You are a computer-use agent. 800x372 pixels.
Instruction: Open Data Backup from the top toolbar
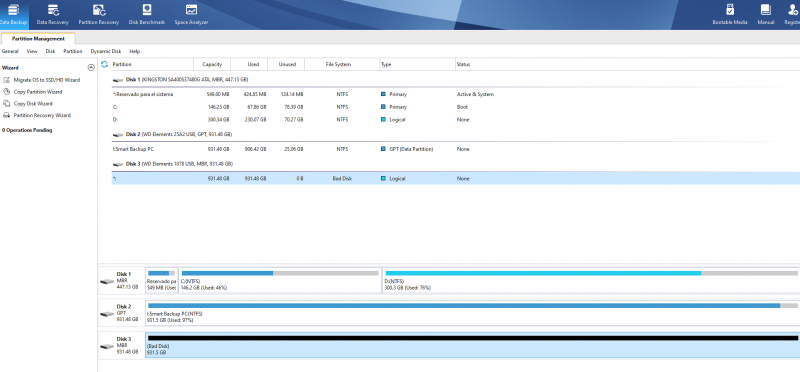13,14
